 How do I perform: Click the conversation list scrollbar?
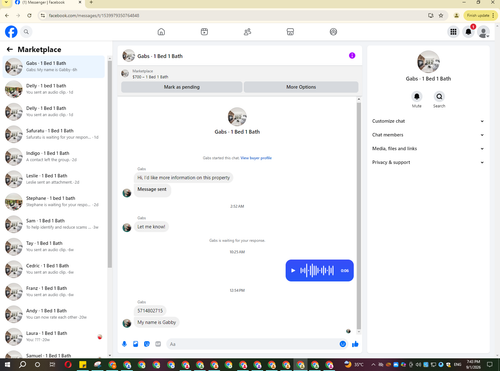(x=110, y=163)
